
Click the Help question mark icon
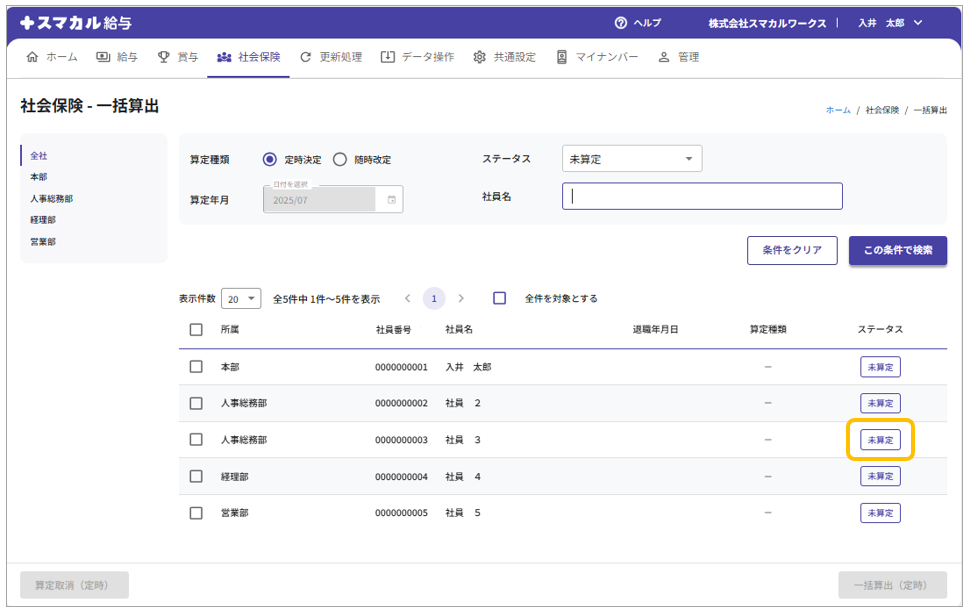[x=621, y=23]
